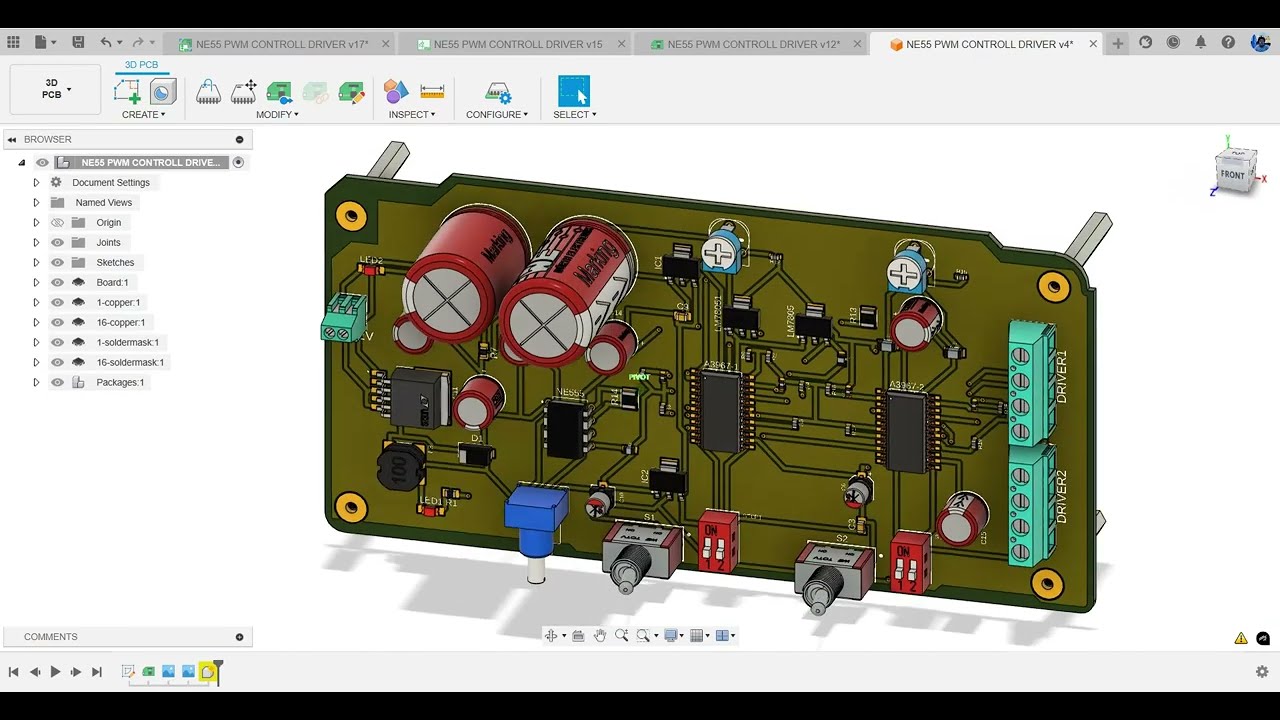Open the File menu icon
Viewport: 1280px width, 720px height.
point(41,43)
